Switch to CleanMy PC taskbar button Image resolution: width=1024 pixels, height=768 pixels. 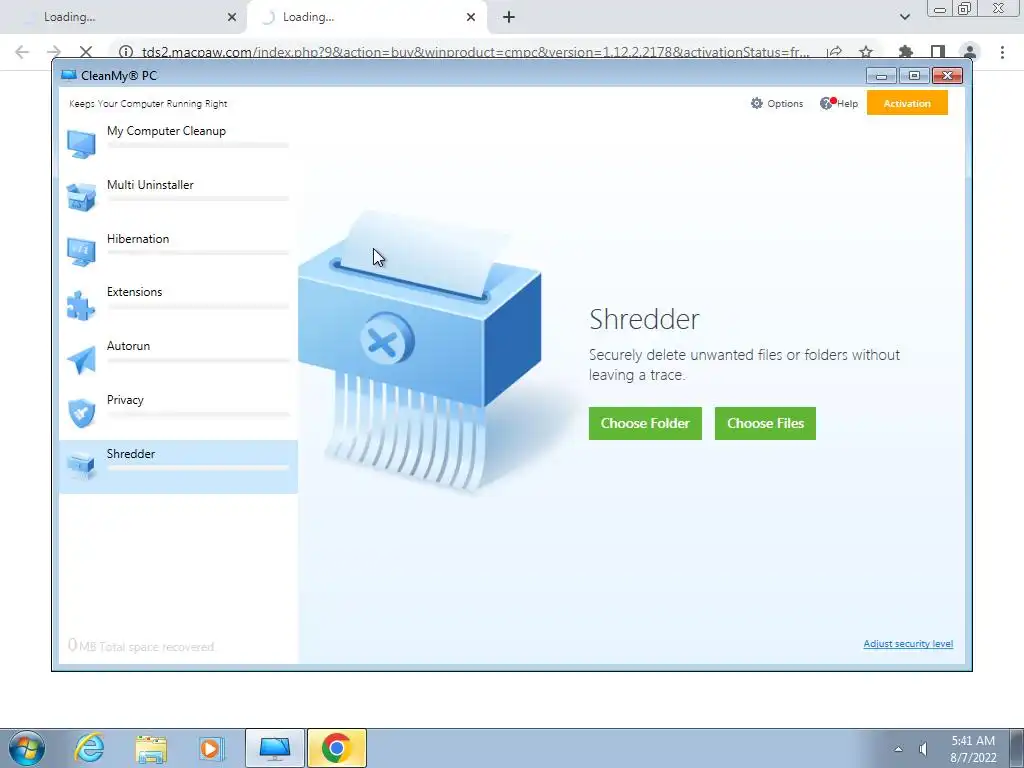click(x=275, y=748)
